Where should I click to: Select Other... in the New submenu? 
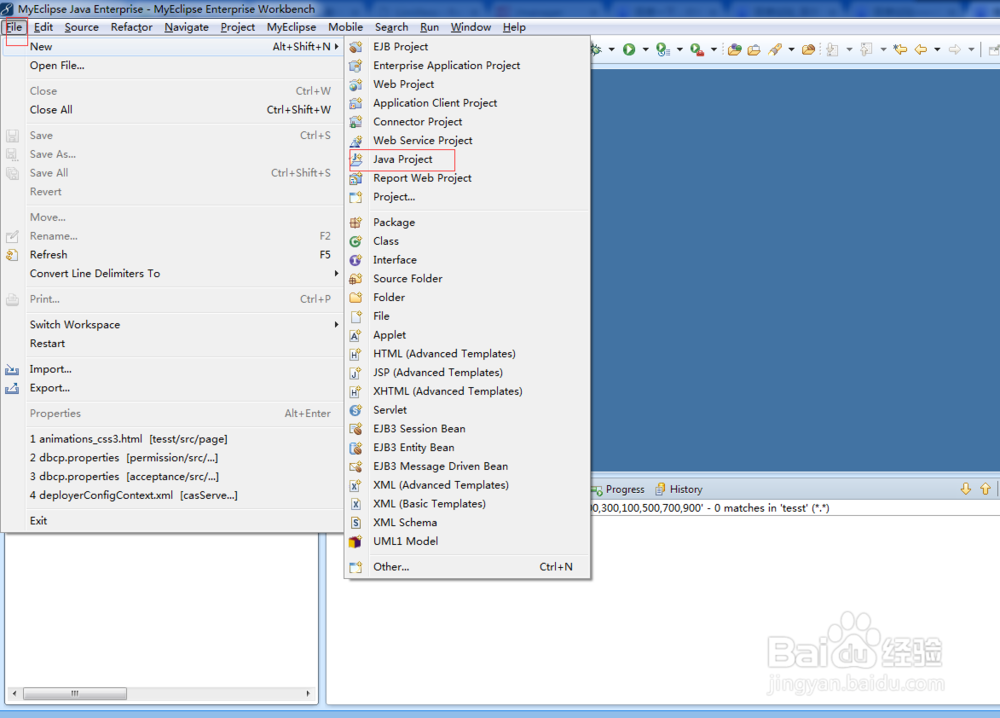[391, 567]
